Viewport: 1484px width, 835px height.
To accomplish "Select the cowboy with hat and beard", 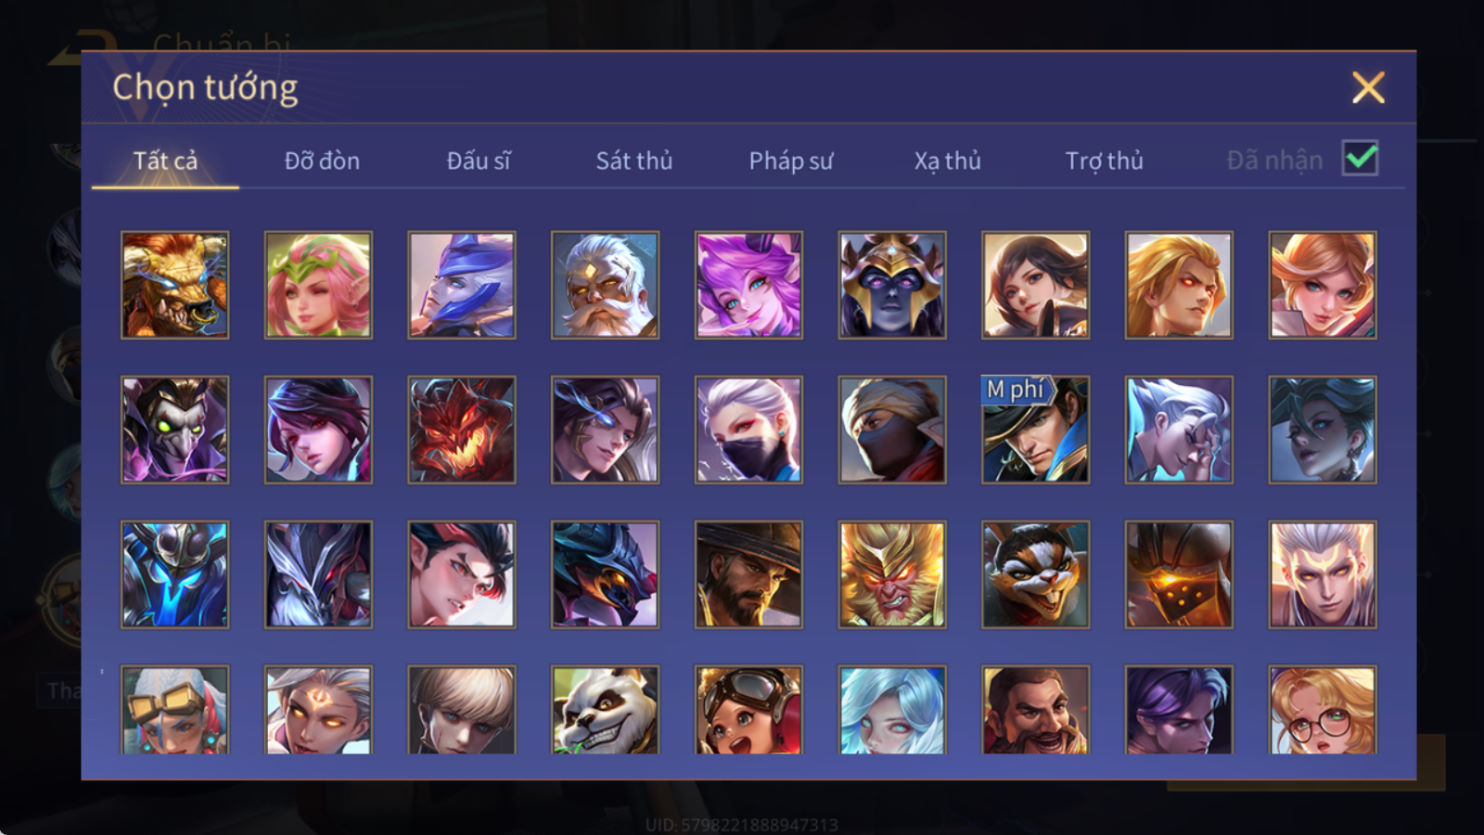I will click(748, 575).
